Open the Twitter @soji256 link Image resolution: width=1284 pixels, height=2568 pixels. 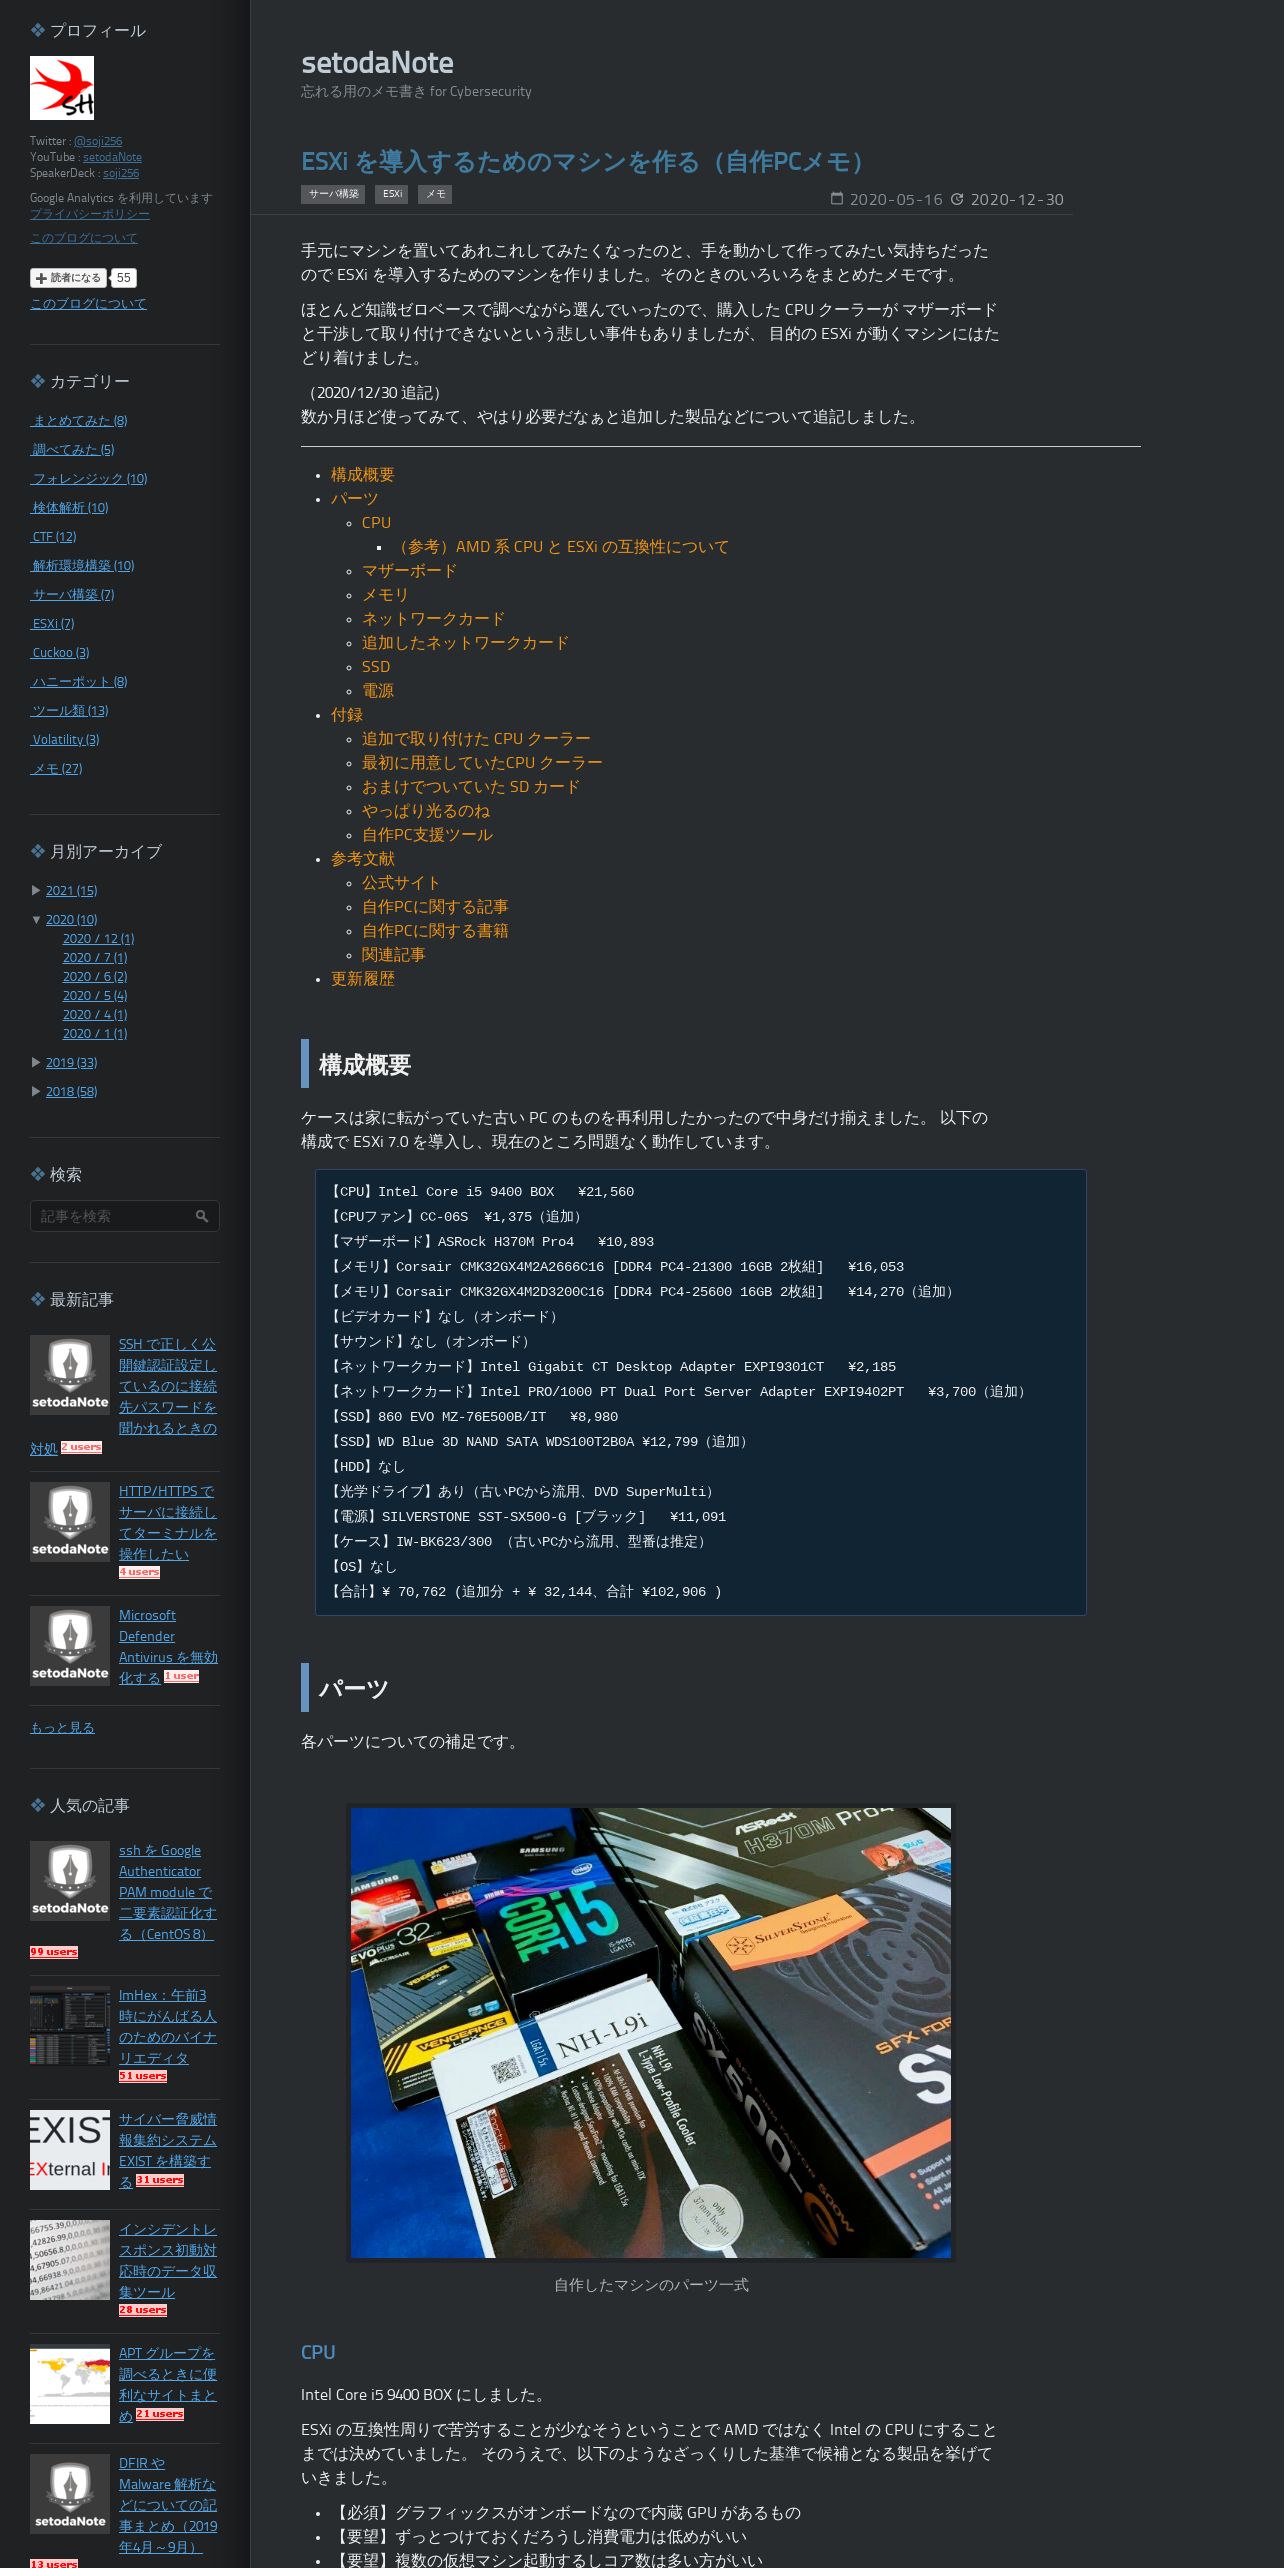coord(98,141)
